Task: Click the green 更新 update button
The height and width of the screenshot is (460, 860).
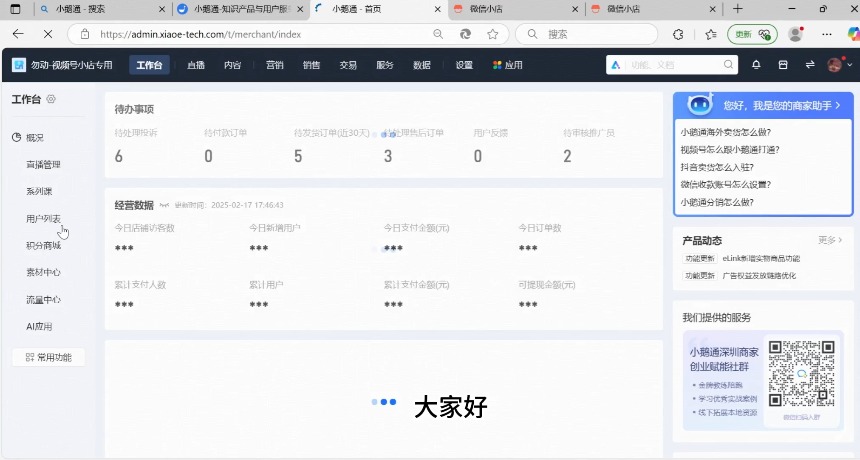Action: coord(752,34)
